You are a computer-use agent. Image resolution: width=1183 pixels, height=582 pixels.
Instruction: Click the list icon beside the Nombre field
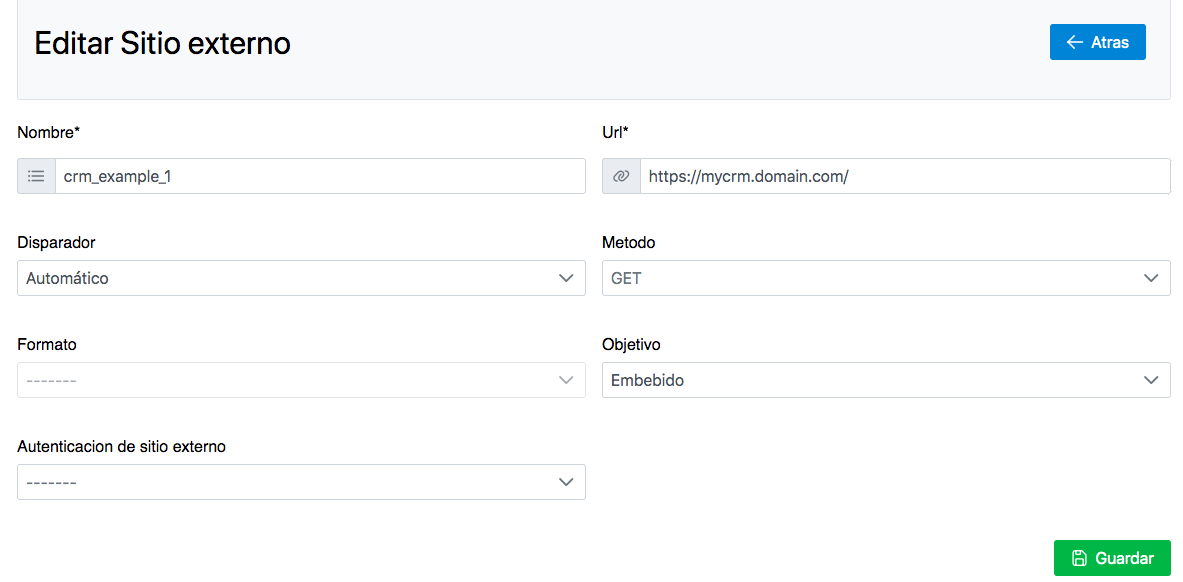point(36,176)
